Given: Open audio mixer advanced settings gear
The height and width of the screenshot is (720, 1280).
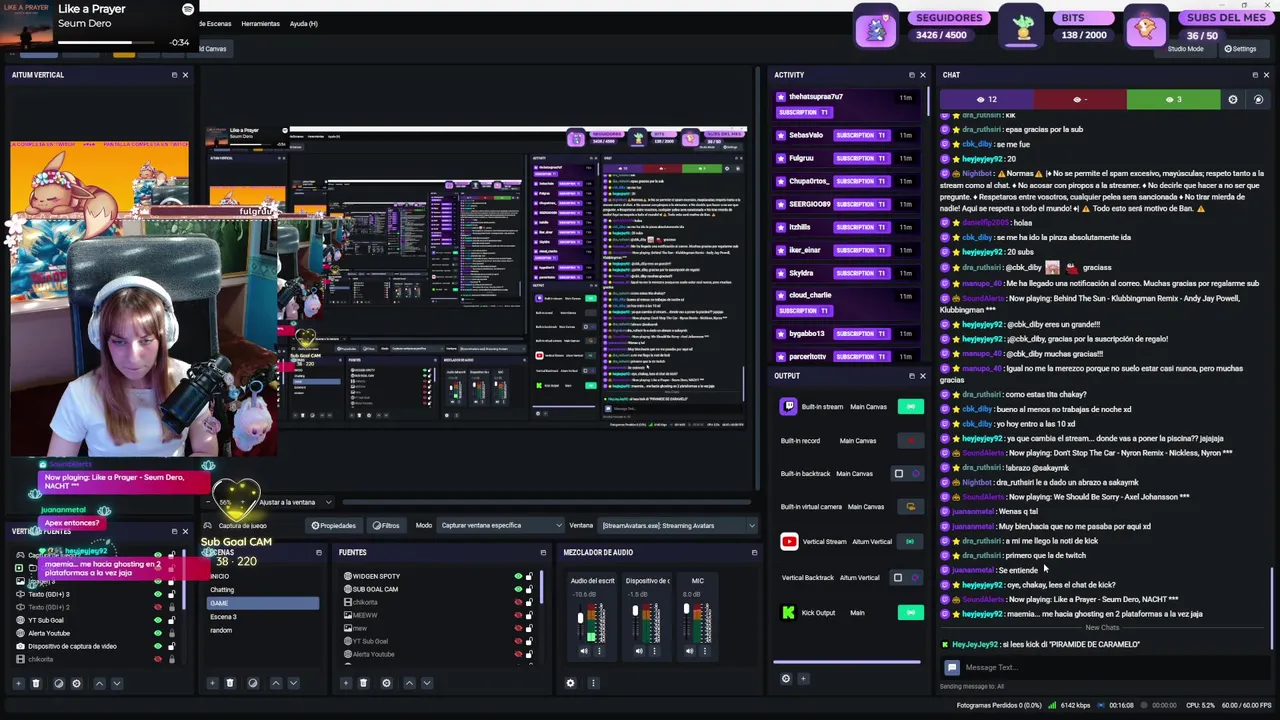Looking at the screenshot, I should point(571,683).
